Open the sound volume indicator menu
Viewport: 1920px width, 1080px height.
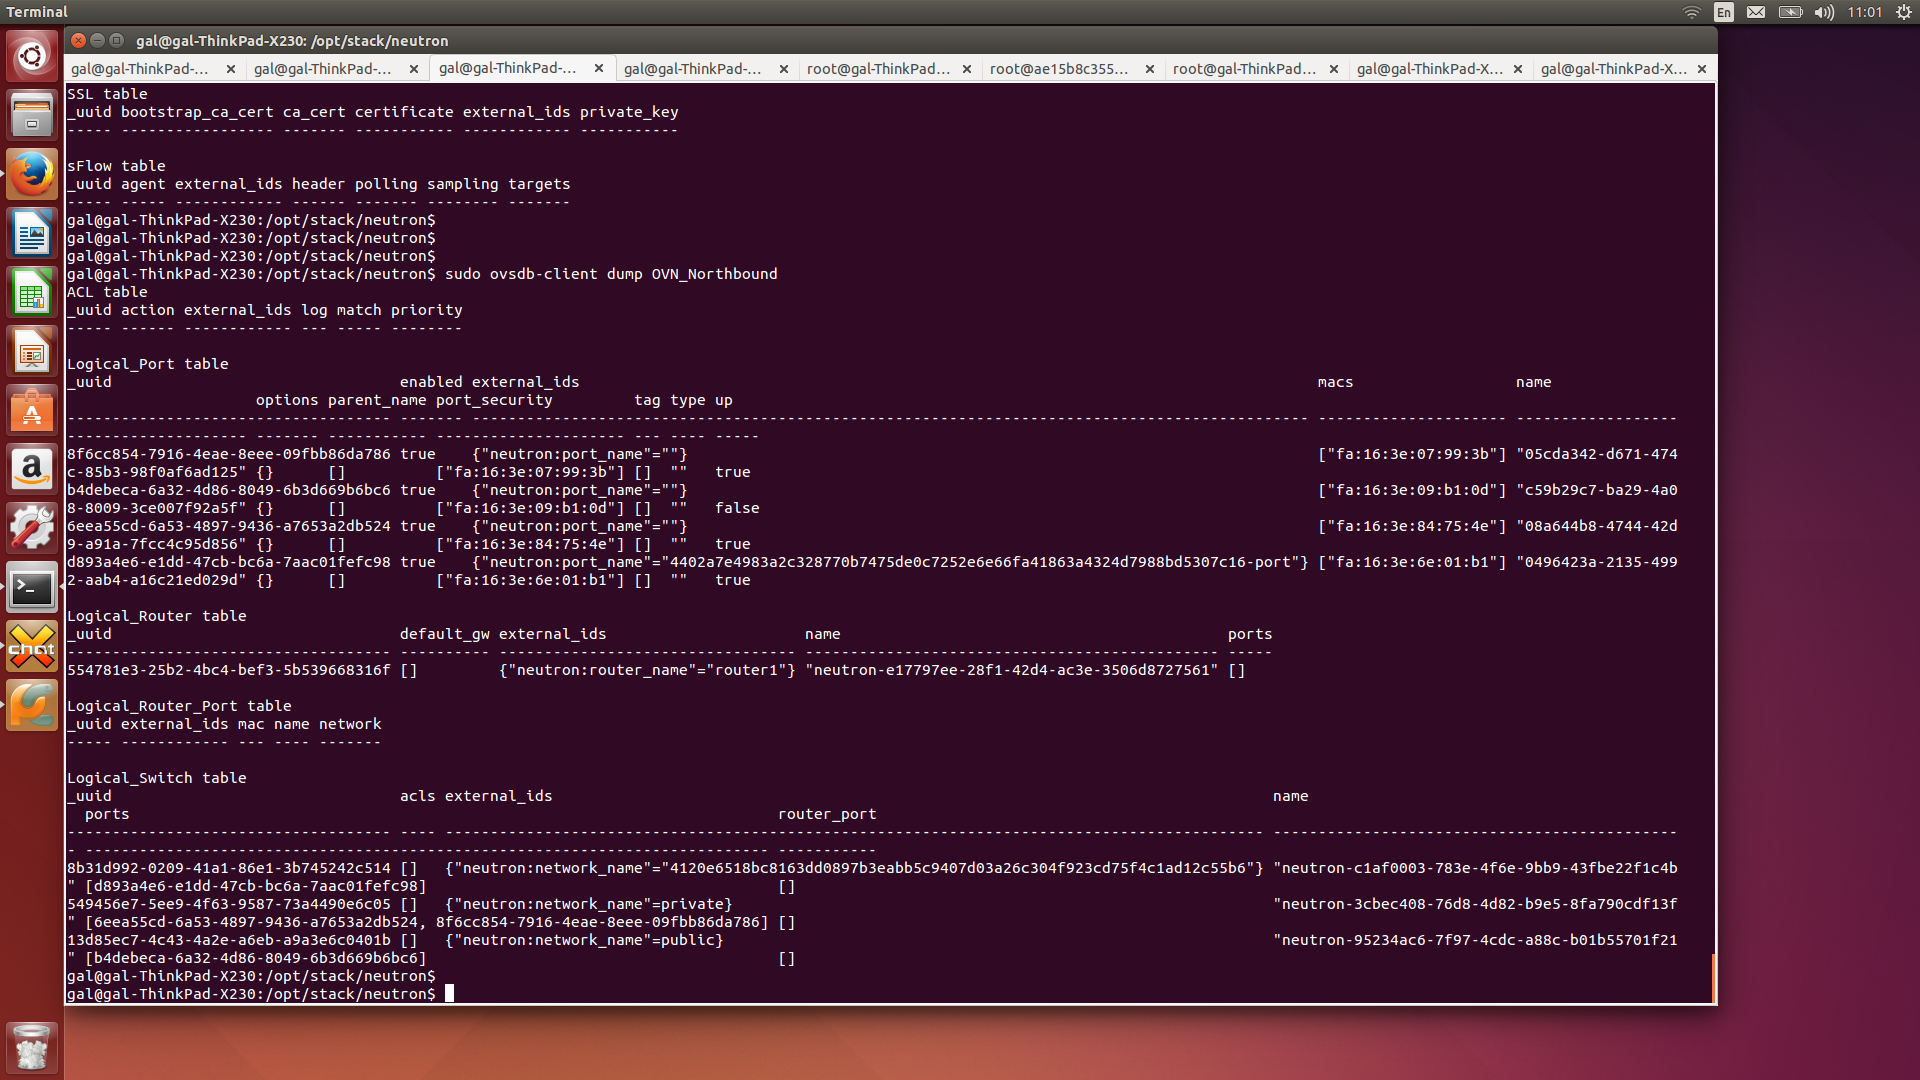click(x=1824, y=12)
